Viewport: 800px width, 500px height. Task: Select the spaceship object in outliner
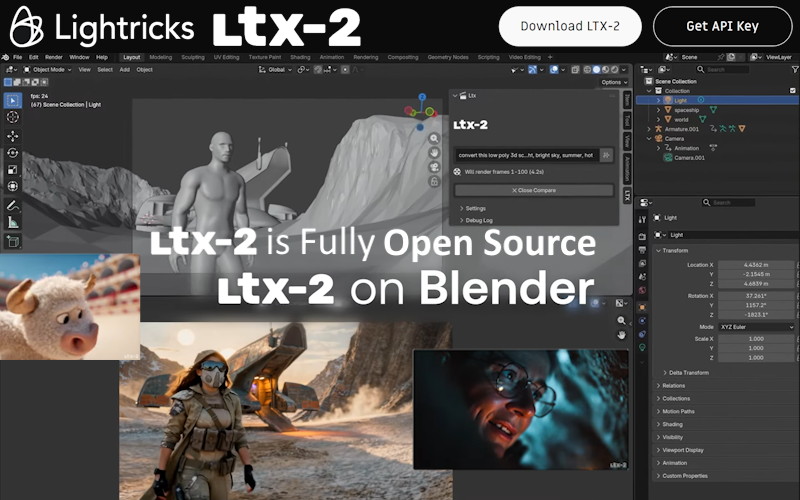tap(686, 110)
